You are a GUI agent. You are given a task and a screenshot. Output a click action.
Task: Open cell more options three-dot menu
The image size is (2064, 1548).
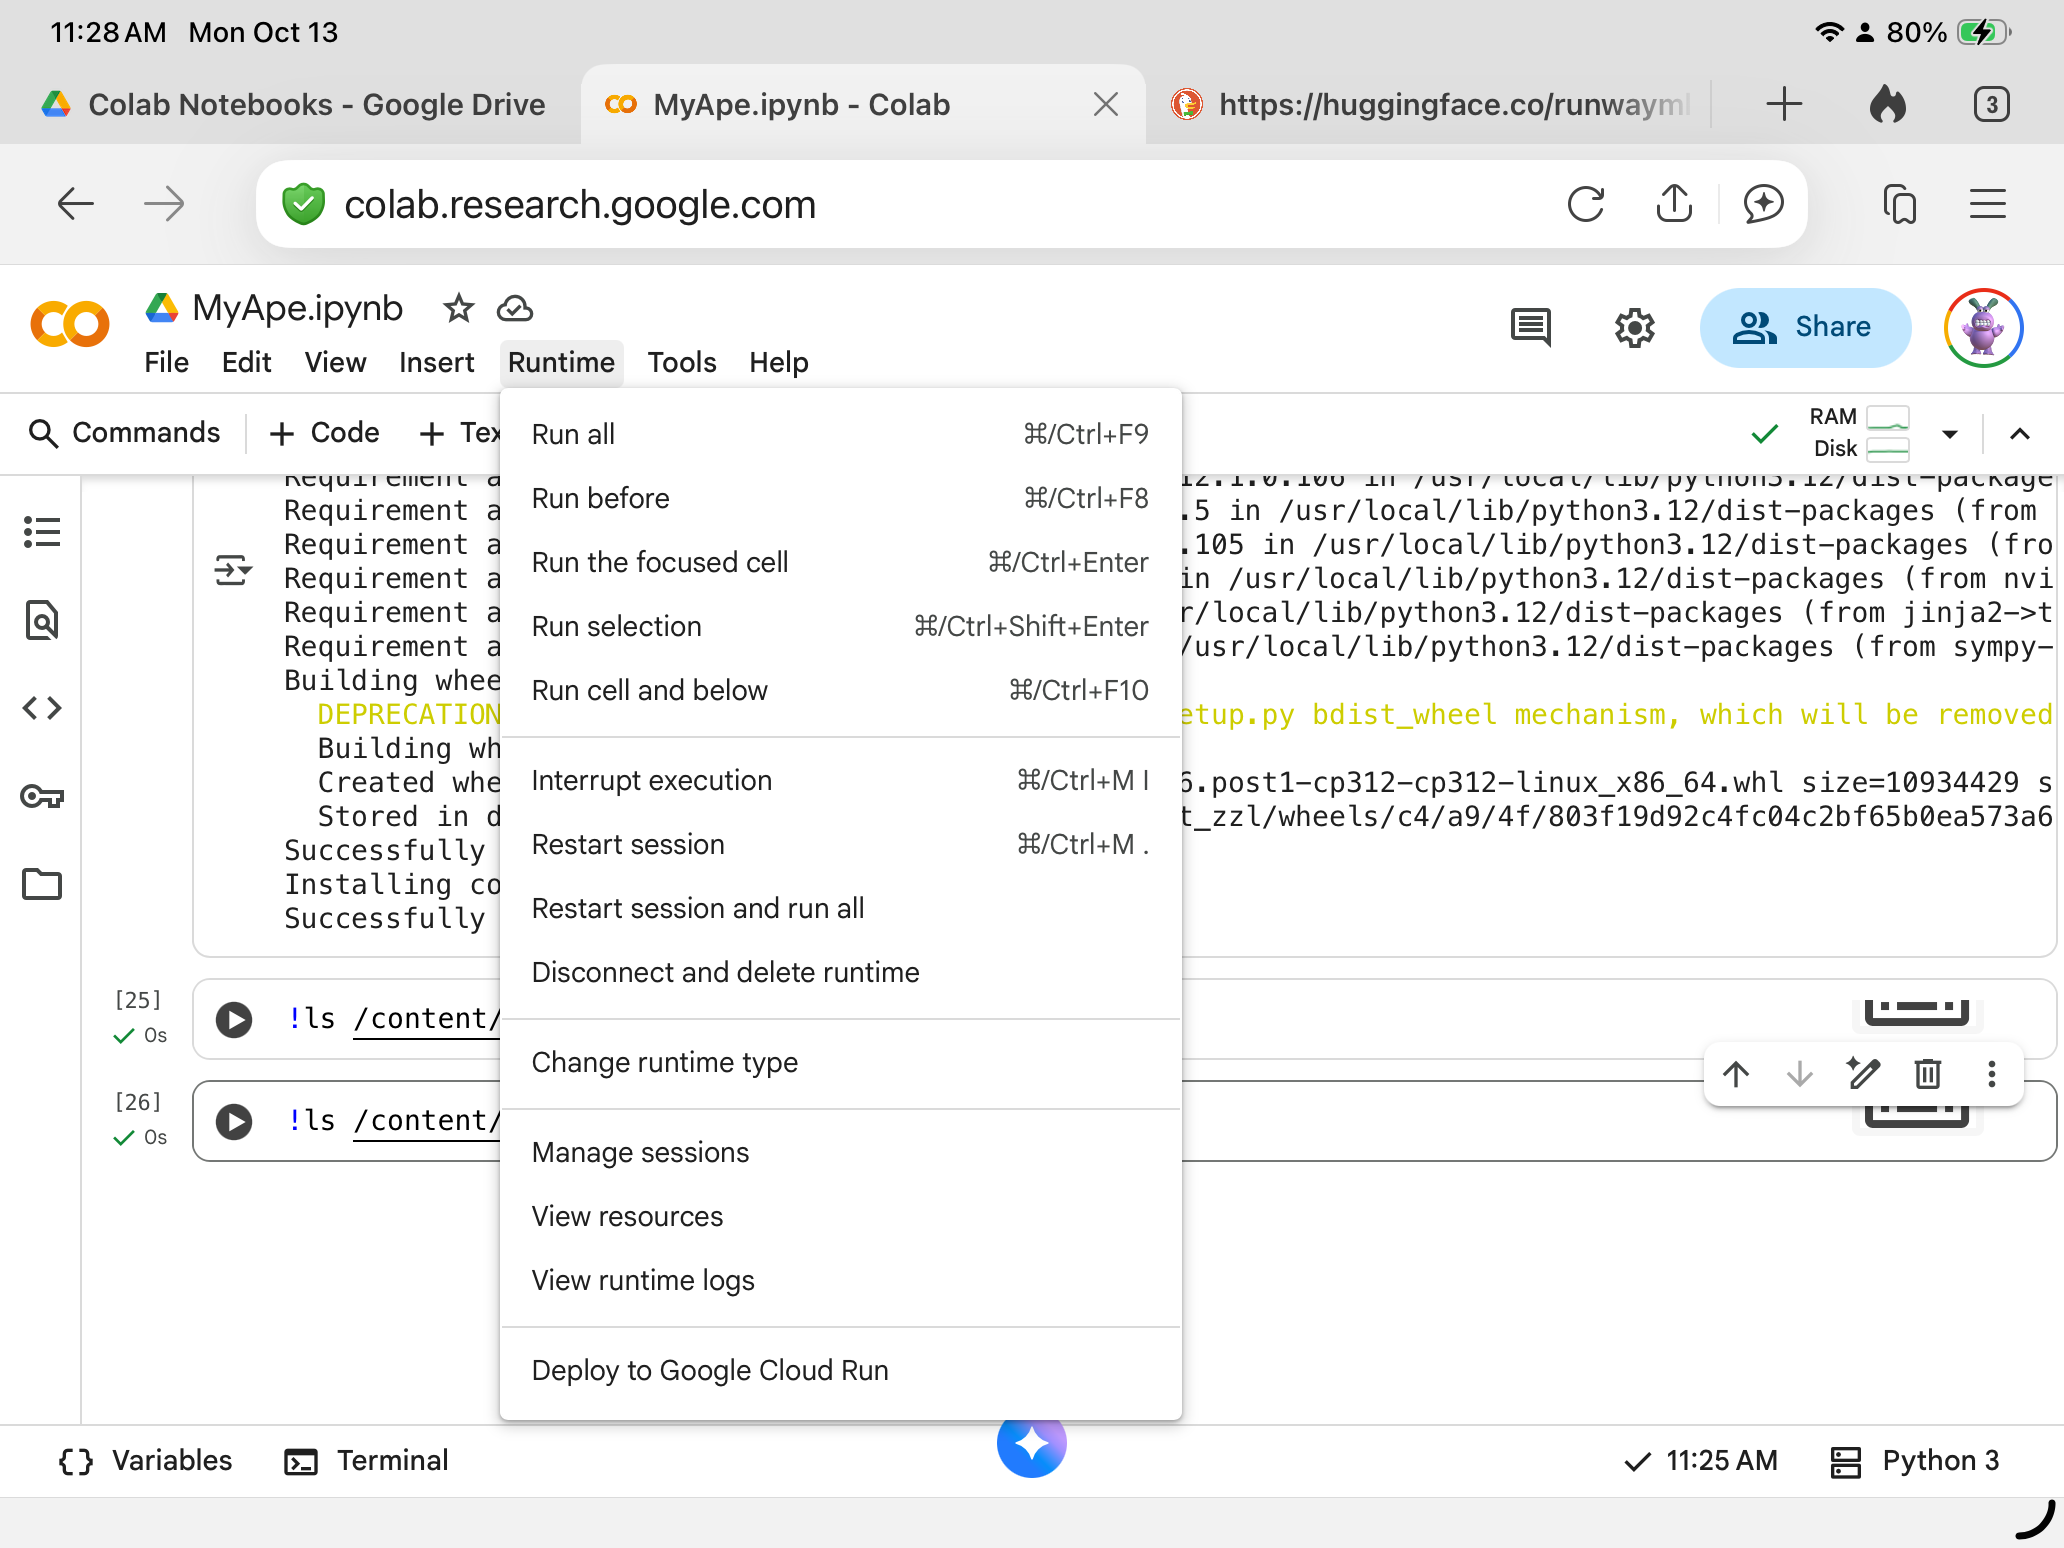tap(1991, 1074)
